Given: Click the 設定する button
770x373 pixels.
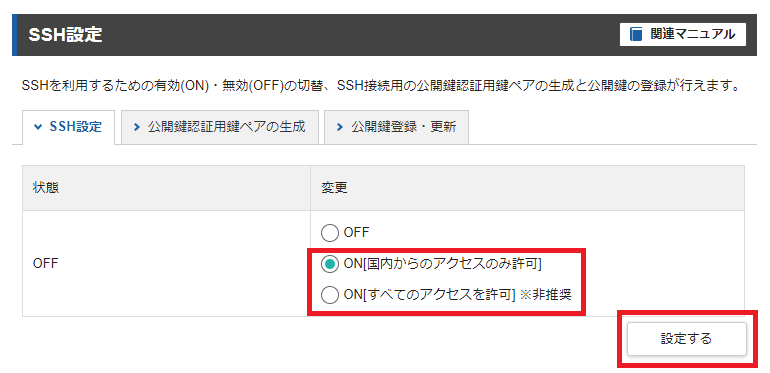Looking at the screenshot, I should coord(687,339).
